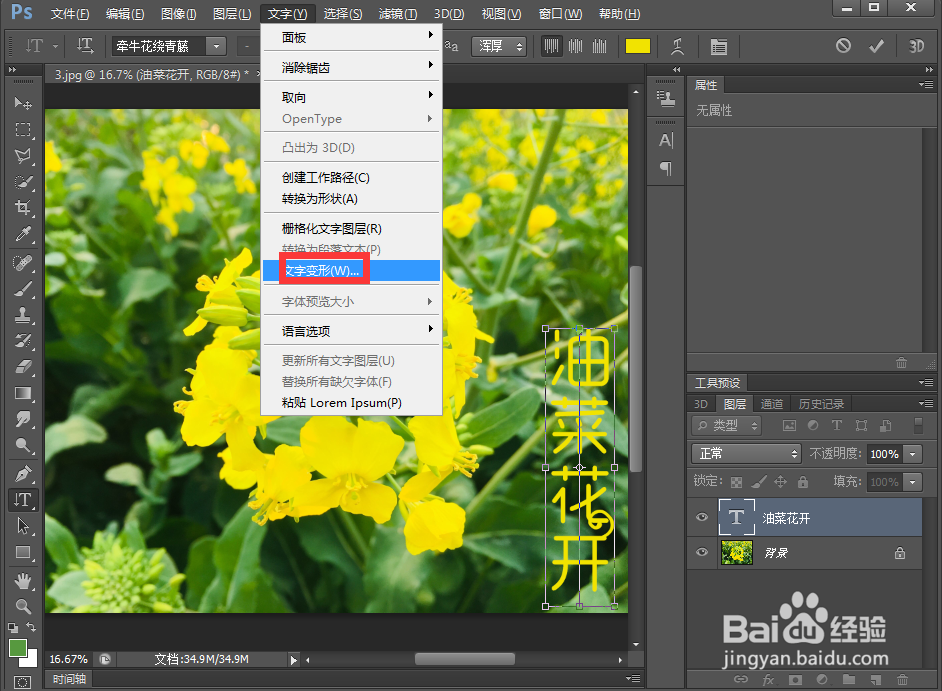Open the 正常 blend mode dropdown
Image resolution: width=942 pixels, height=691 pixels.
tap(745, 453)
